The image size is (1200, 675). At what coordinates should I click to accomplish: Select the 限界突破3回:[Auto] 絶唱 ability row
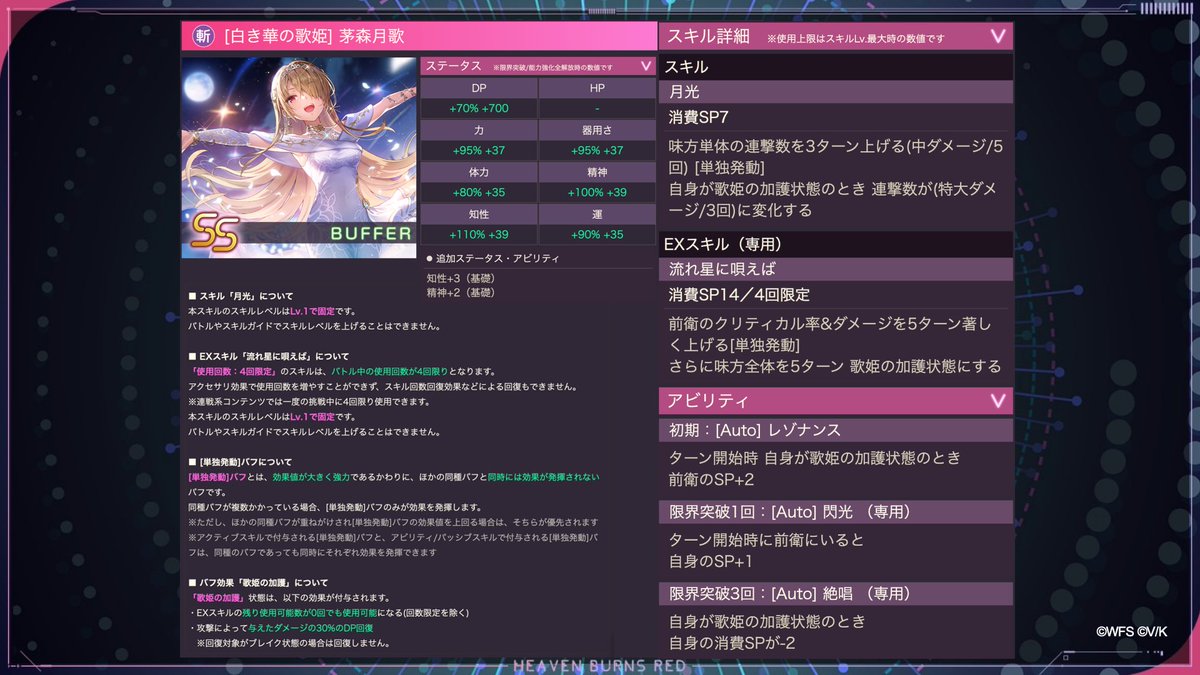pyautogui.click(x=836, y=594)
